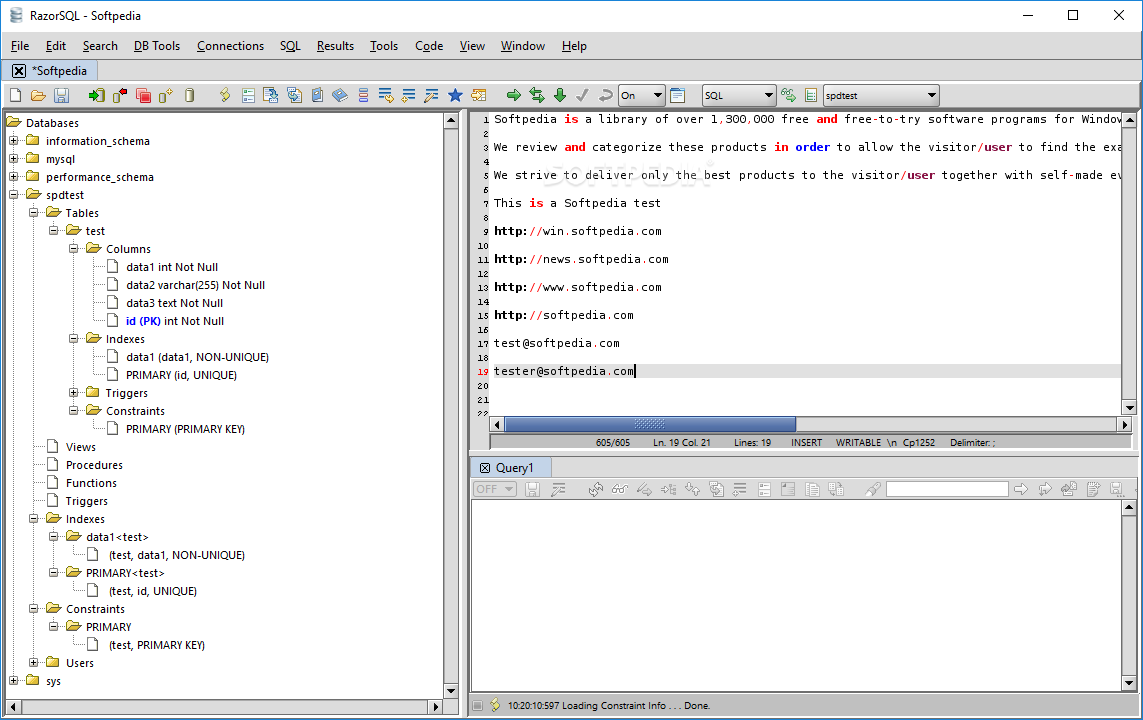Expand the Triggers folder under test table
The height and width of the screenshot is (720, 1143).
[x=74, y=393]
